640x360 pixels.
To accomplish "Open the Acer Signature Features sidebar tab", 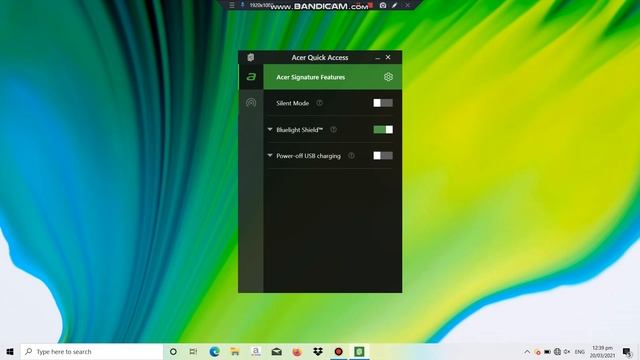I will point(251,77).
